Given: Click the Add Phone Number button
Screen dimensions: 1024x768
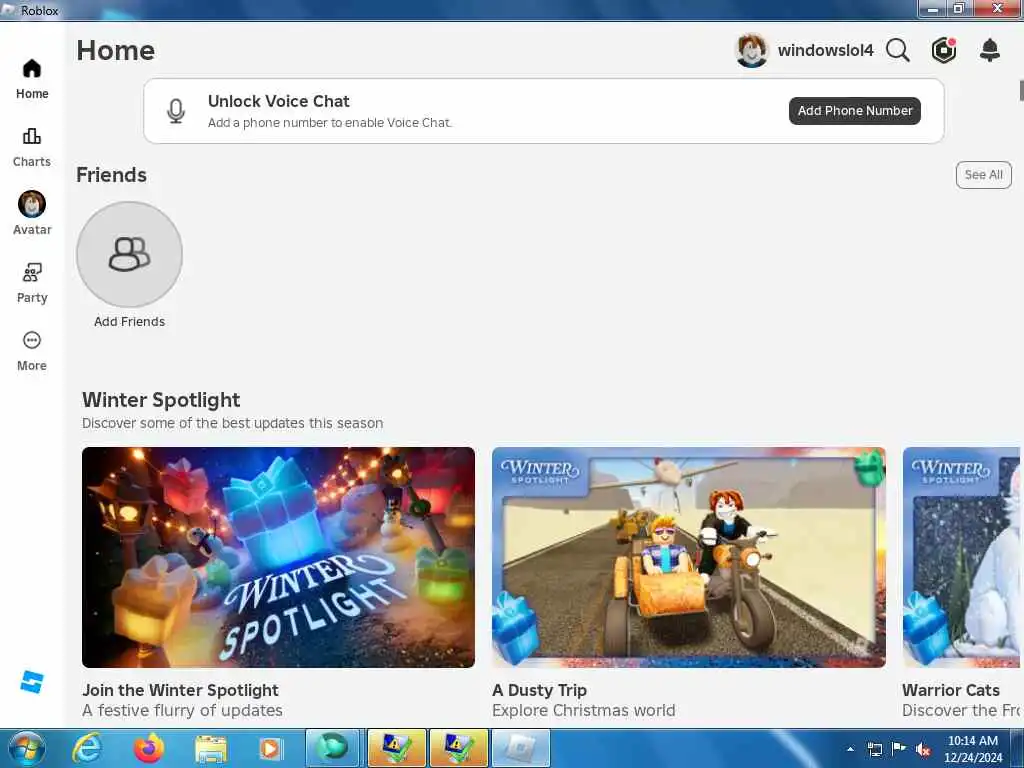Looking at the screenshot, I should tap(855, 111).
